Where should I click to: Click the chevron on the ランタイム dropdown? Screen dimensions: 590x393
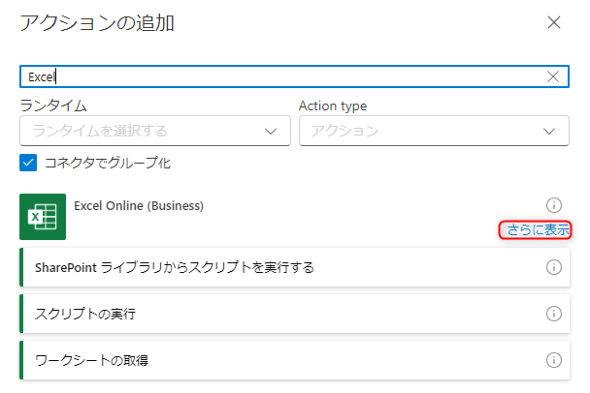(271, 131)
